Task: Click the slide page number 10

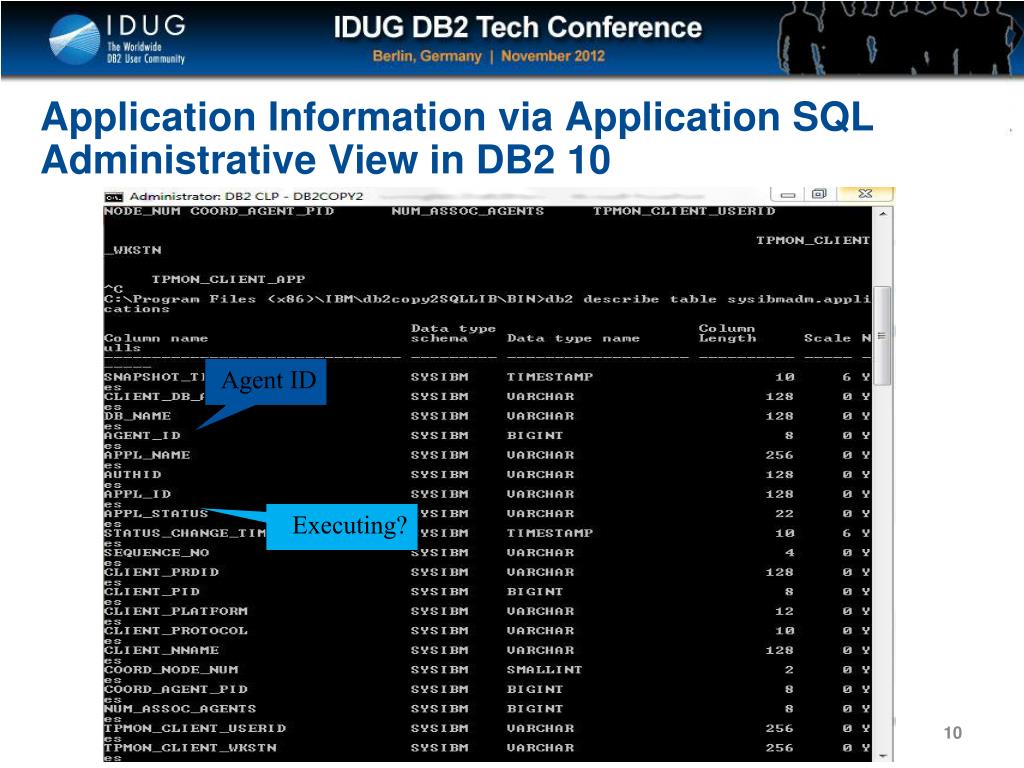Action: coord(953,733)
